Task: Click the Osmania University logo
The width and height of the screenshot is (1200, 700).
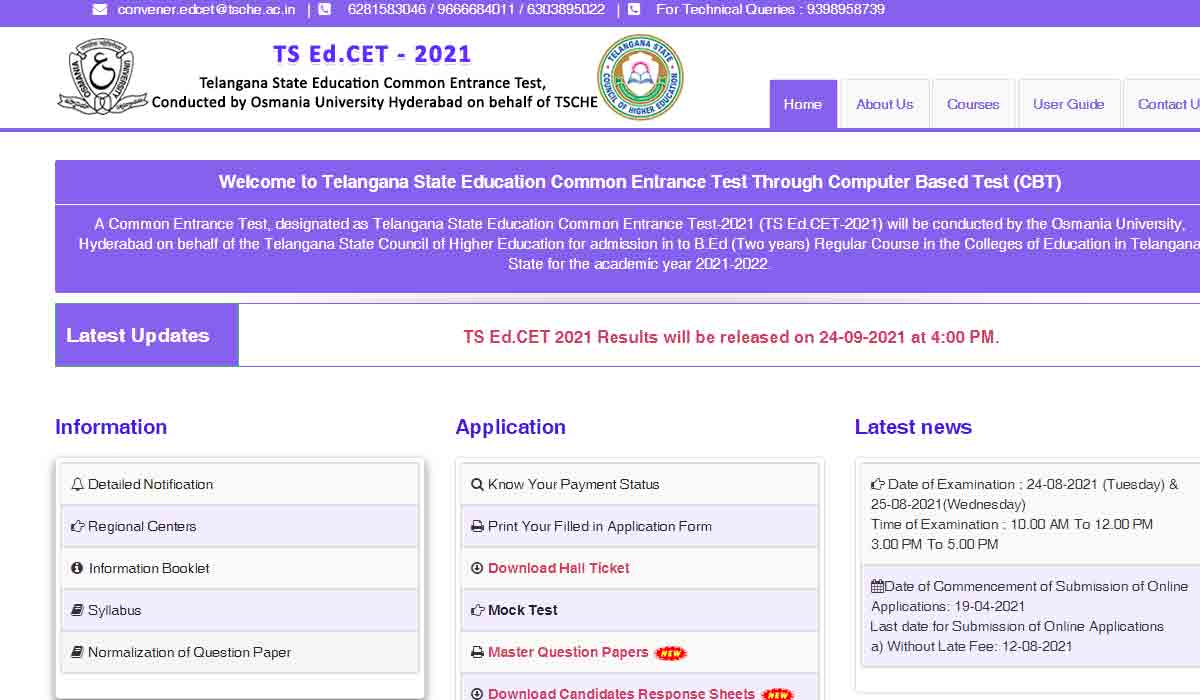Action: (100, 75)
